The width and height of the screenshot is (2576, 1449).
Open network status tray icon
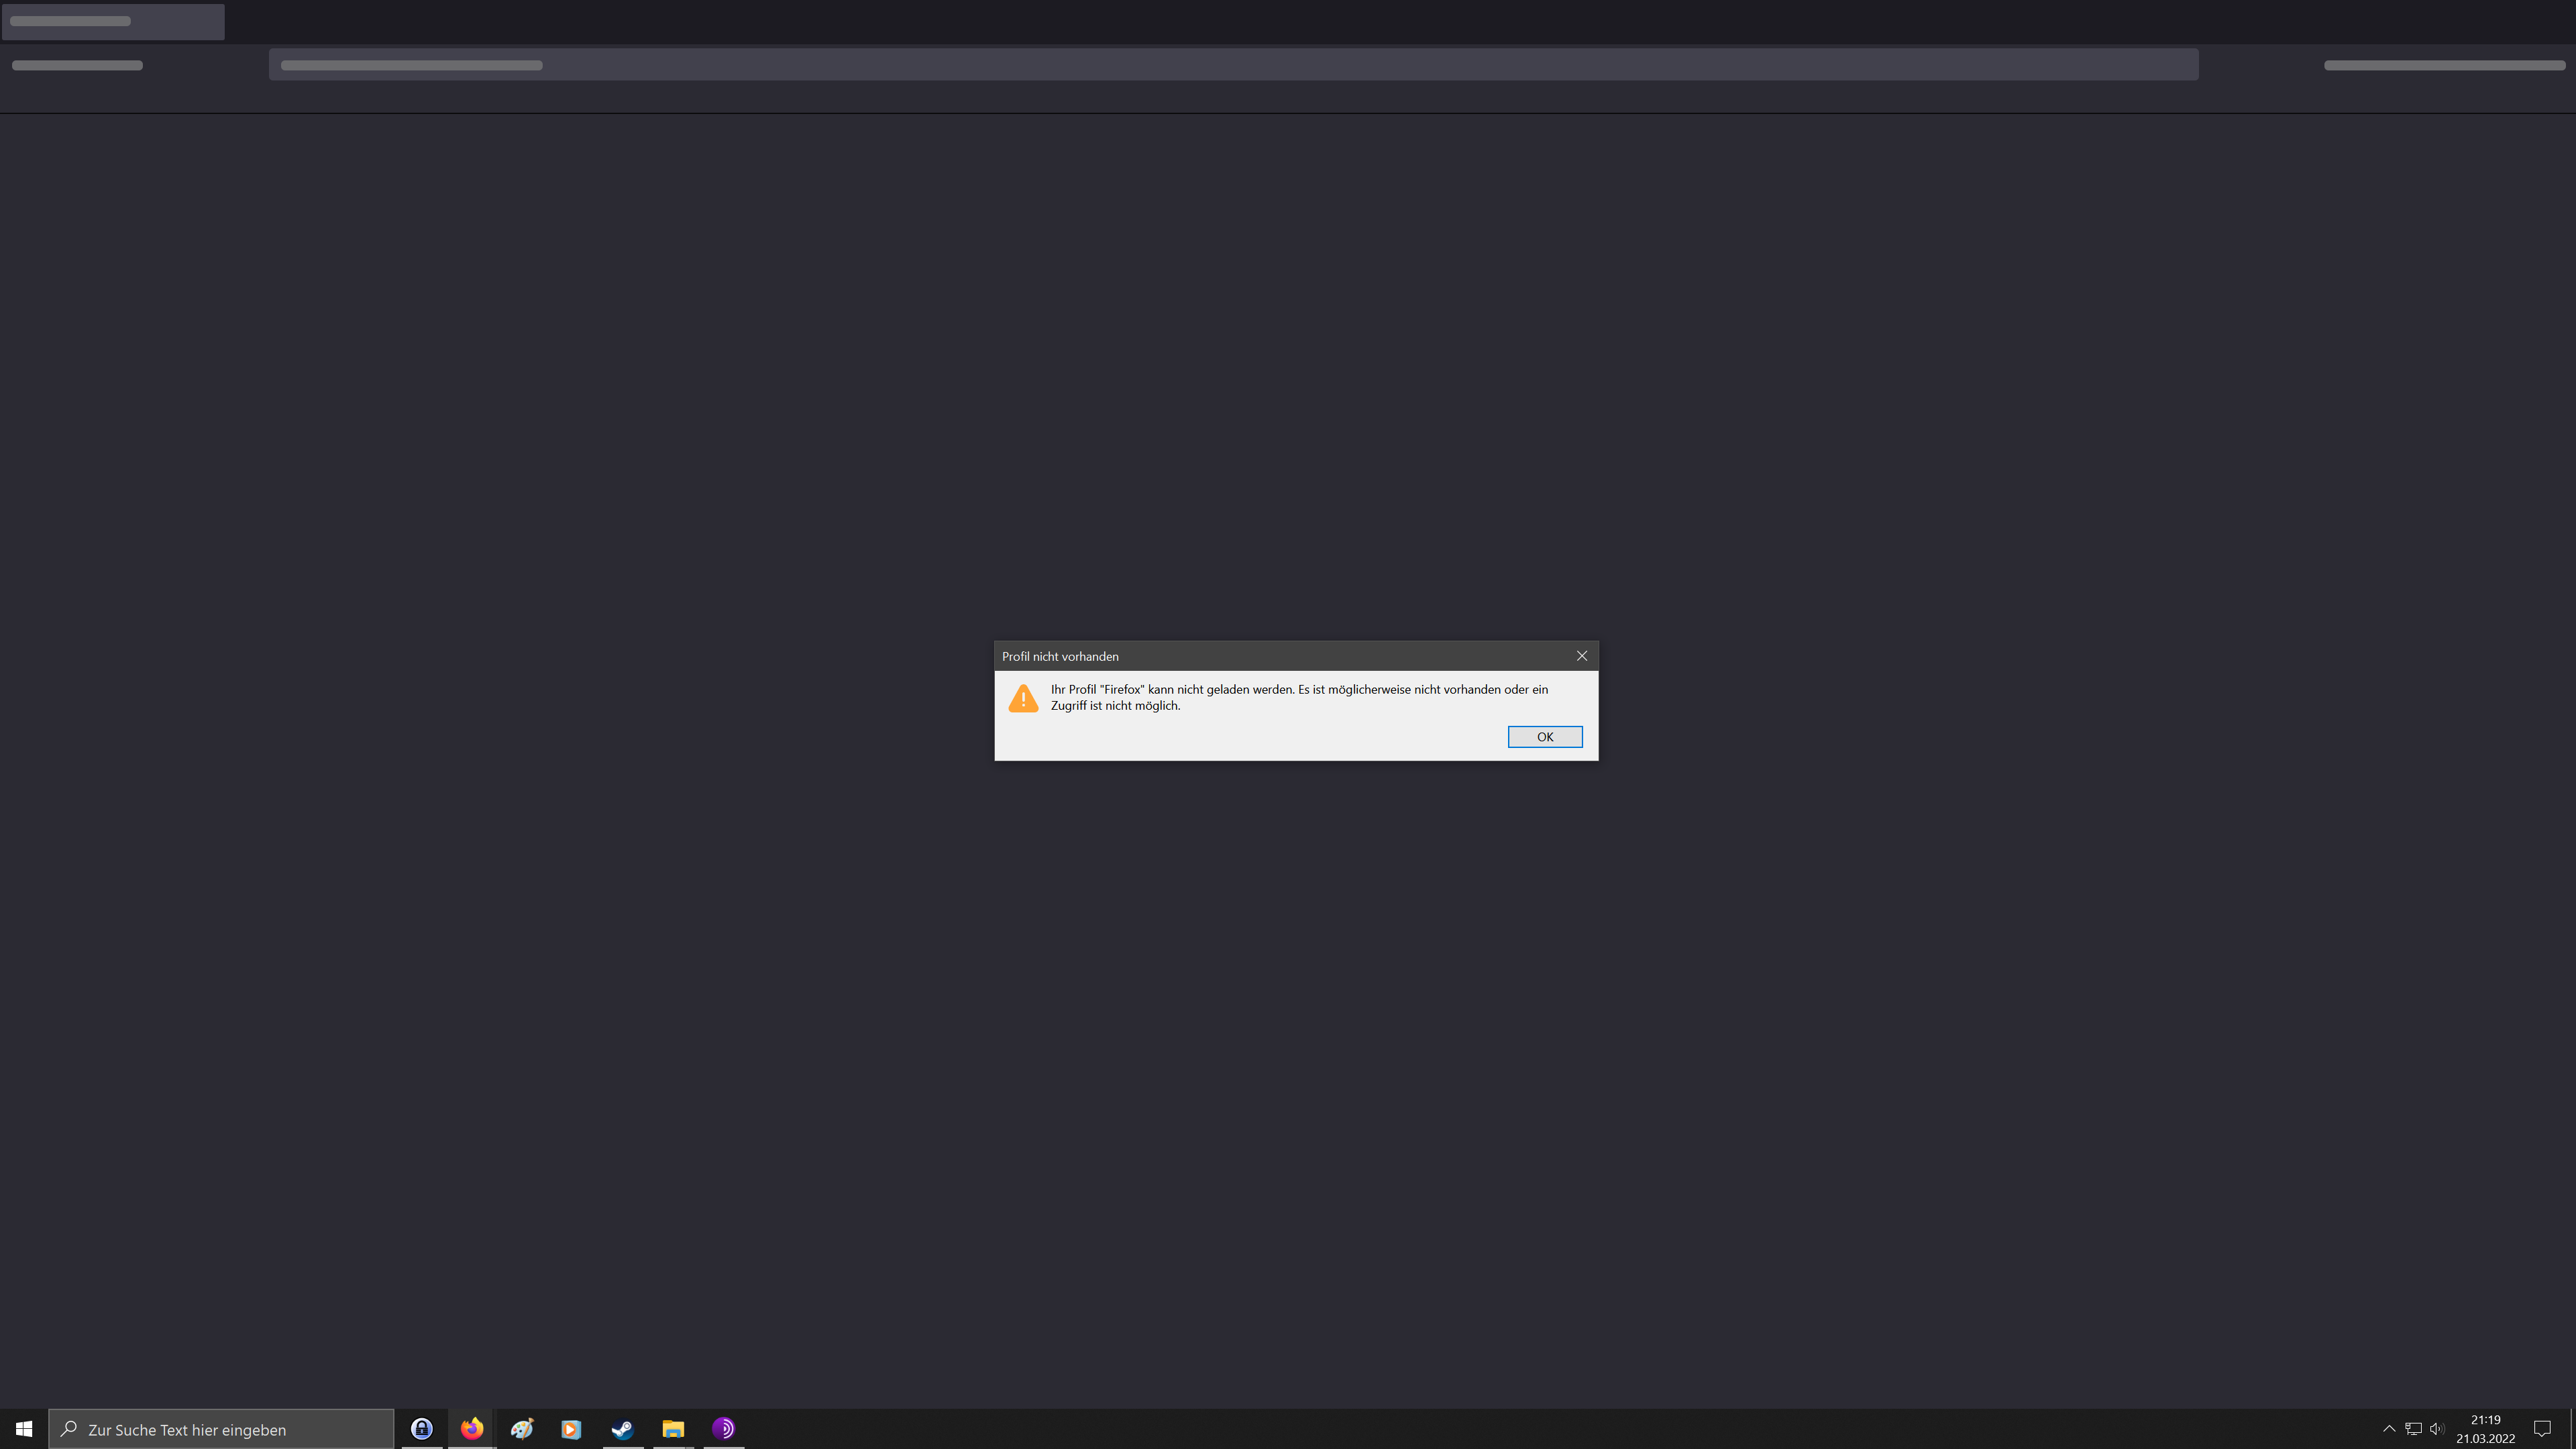click(x=2413, y=1429)
